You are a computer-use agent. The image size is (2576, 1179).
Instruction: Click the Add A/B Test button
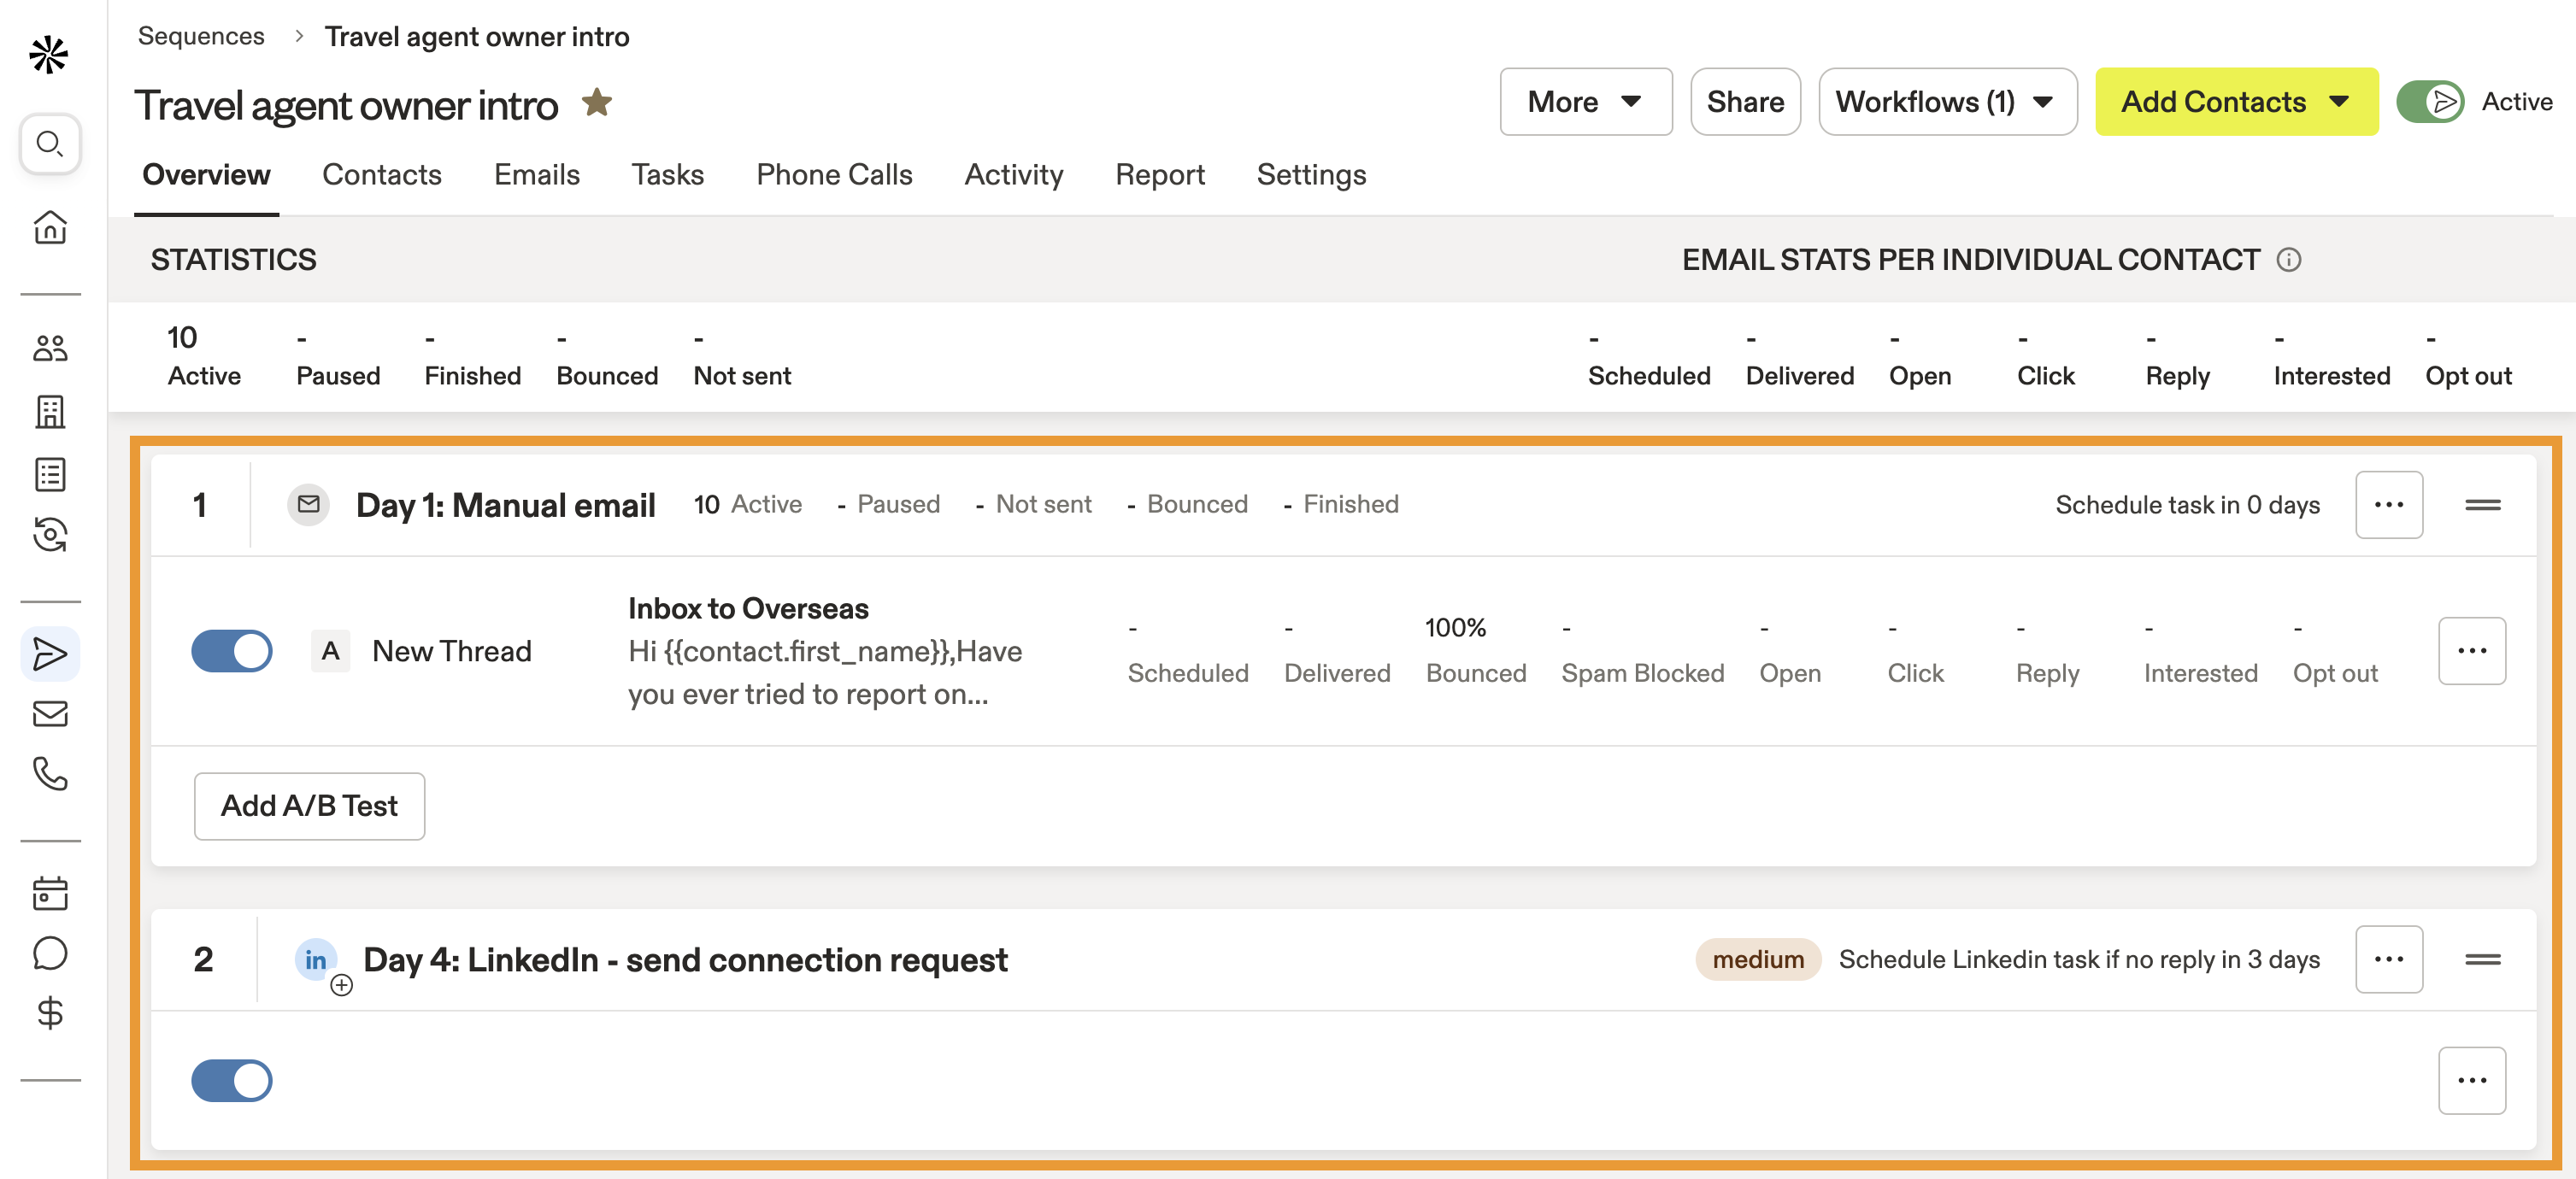[309, 806]
